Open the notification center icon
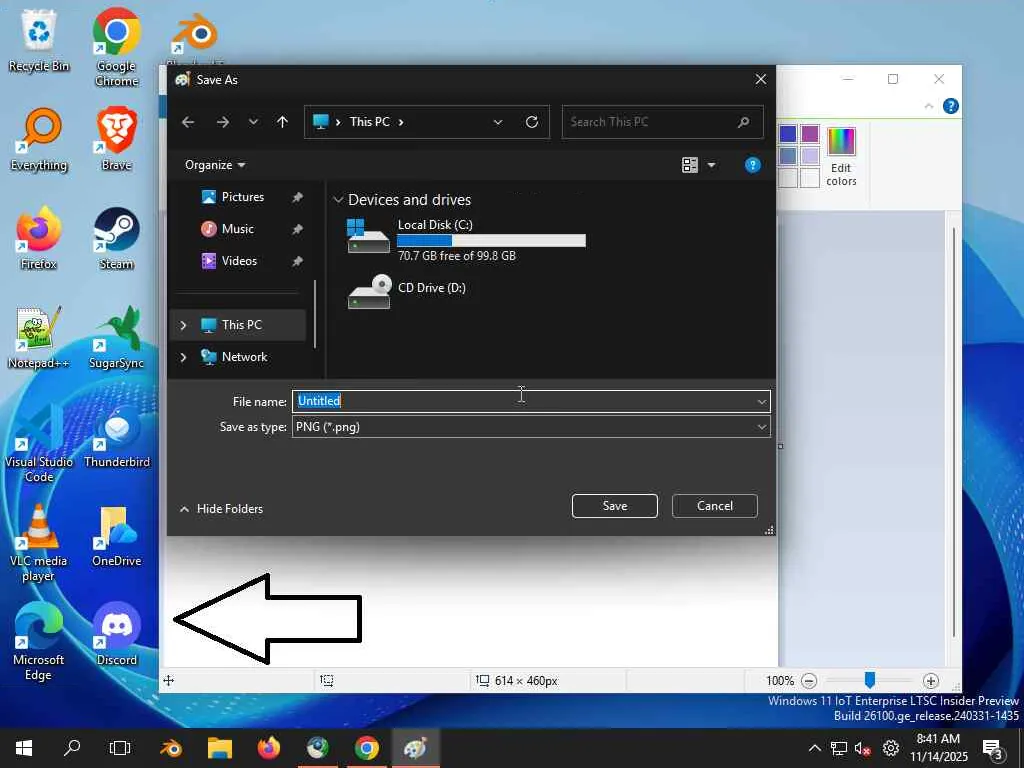The image size is (1024, 768). coord(993,748)
